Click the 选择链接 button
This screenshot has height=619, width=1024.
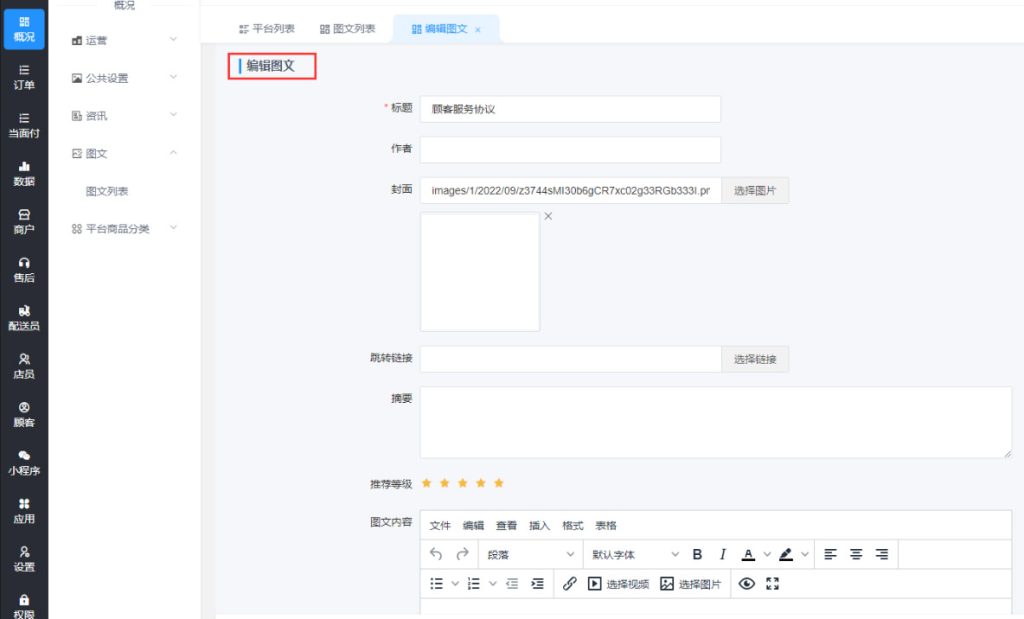[755, 359]
